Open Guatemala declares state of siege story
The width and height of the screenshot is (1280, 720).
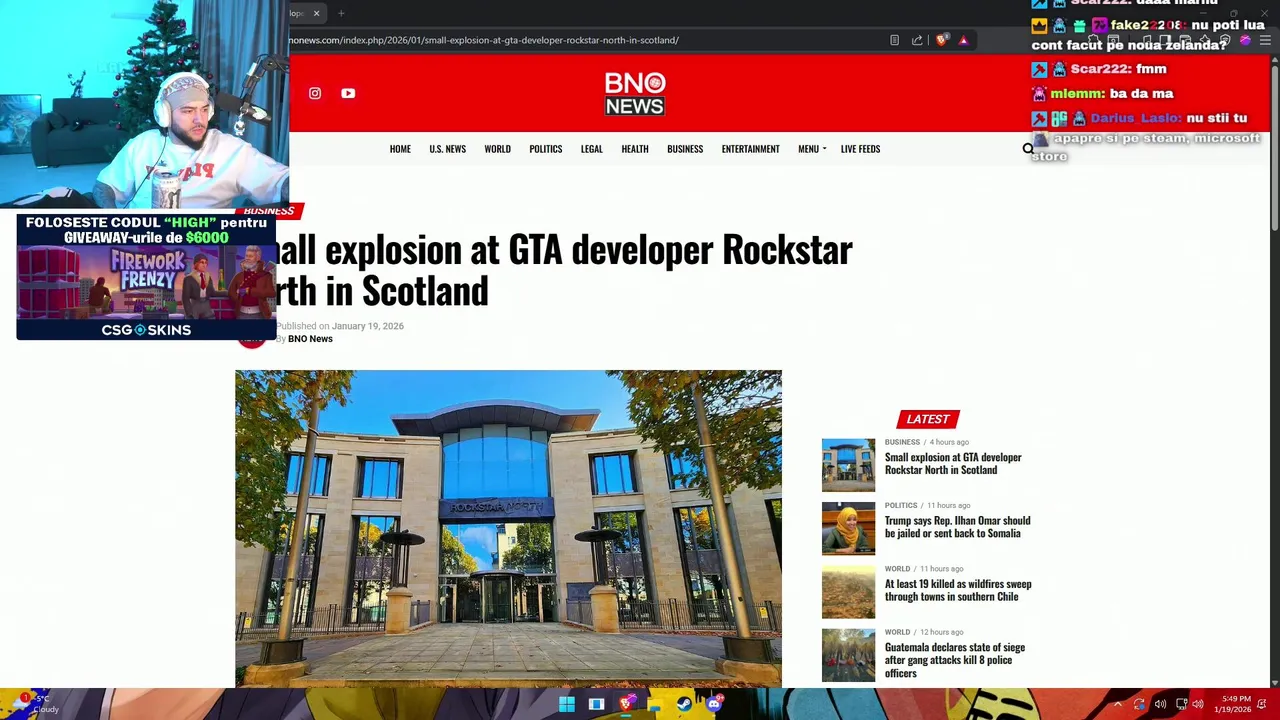coord(955,660)
